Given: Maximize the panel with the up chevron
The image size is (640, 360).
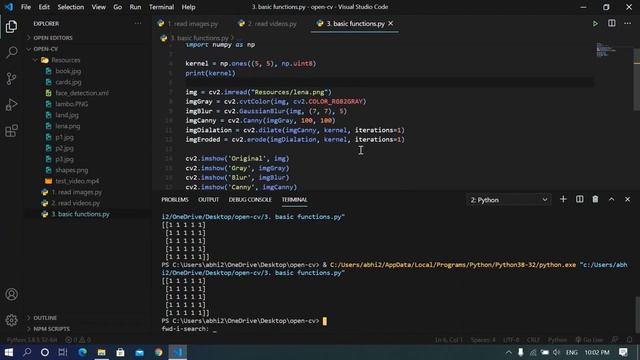Looking at the screenshot, I should coord(611,199).
